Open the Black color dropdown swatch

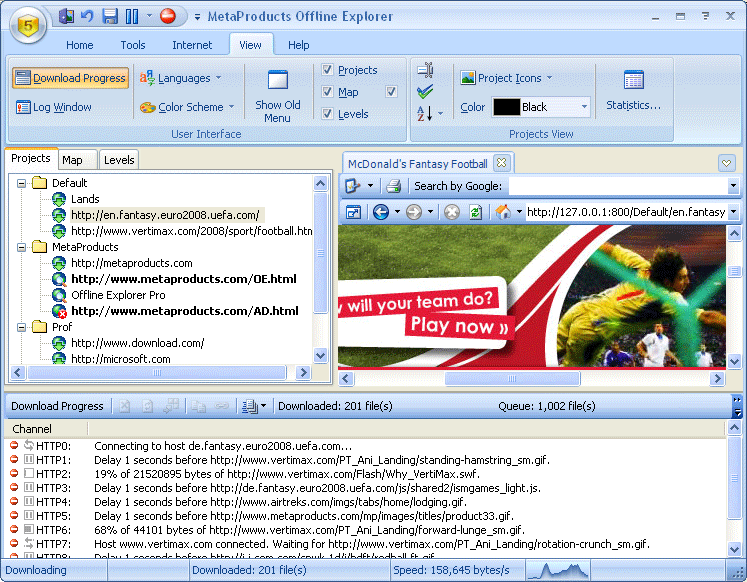[541, 107]
